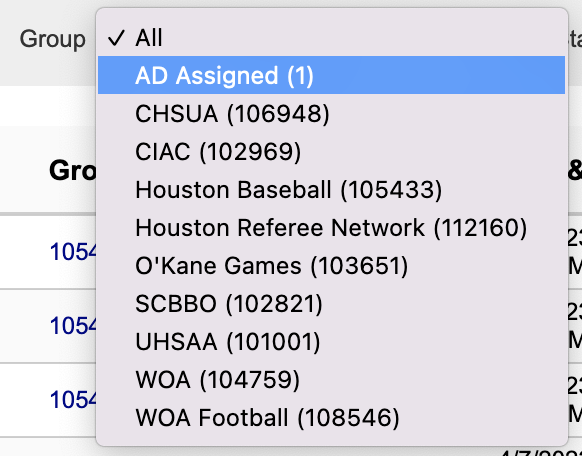This screenshot has width=582, height=456.
Task: Select CHSUA (106948) from the list
Action: pyautogui.click(x=331, y=114)
